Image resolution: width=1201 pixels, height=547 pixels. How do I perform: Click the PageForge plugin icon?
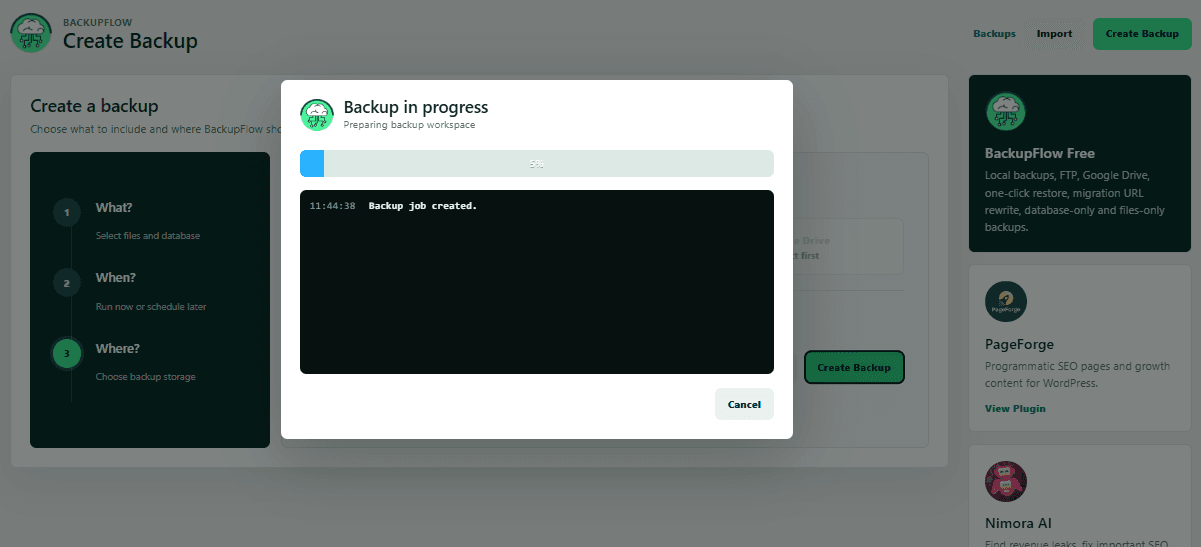coord(1006,302)
